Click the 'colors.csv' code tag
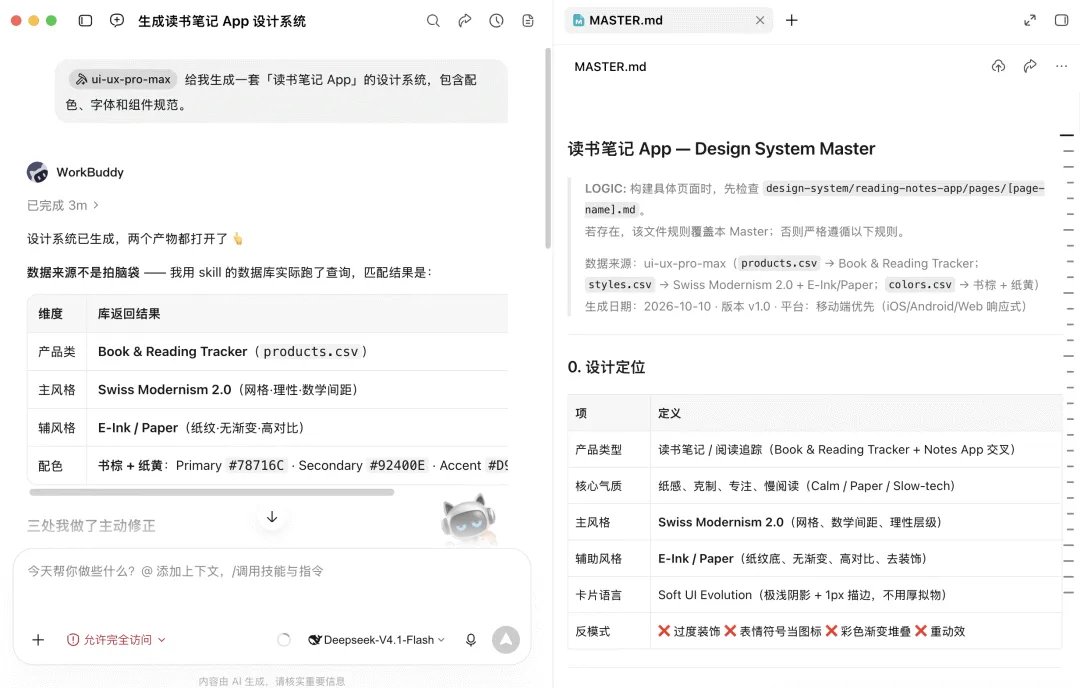The image size is (1080, 688). tap(920, 284)
